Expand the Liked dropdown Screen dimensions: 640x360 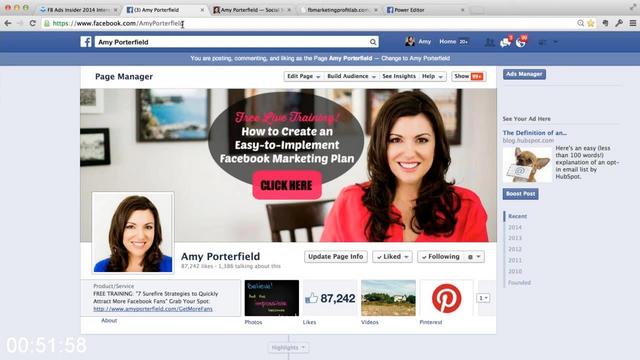392,257
